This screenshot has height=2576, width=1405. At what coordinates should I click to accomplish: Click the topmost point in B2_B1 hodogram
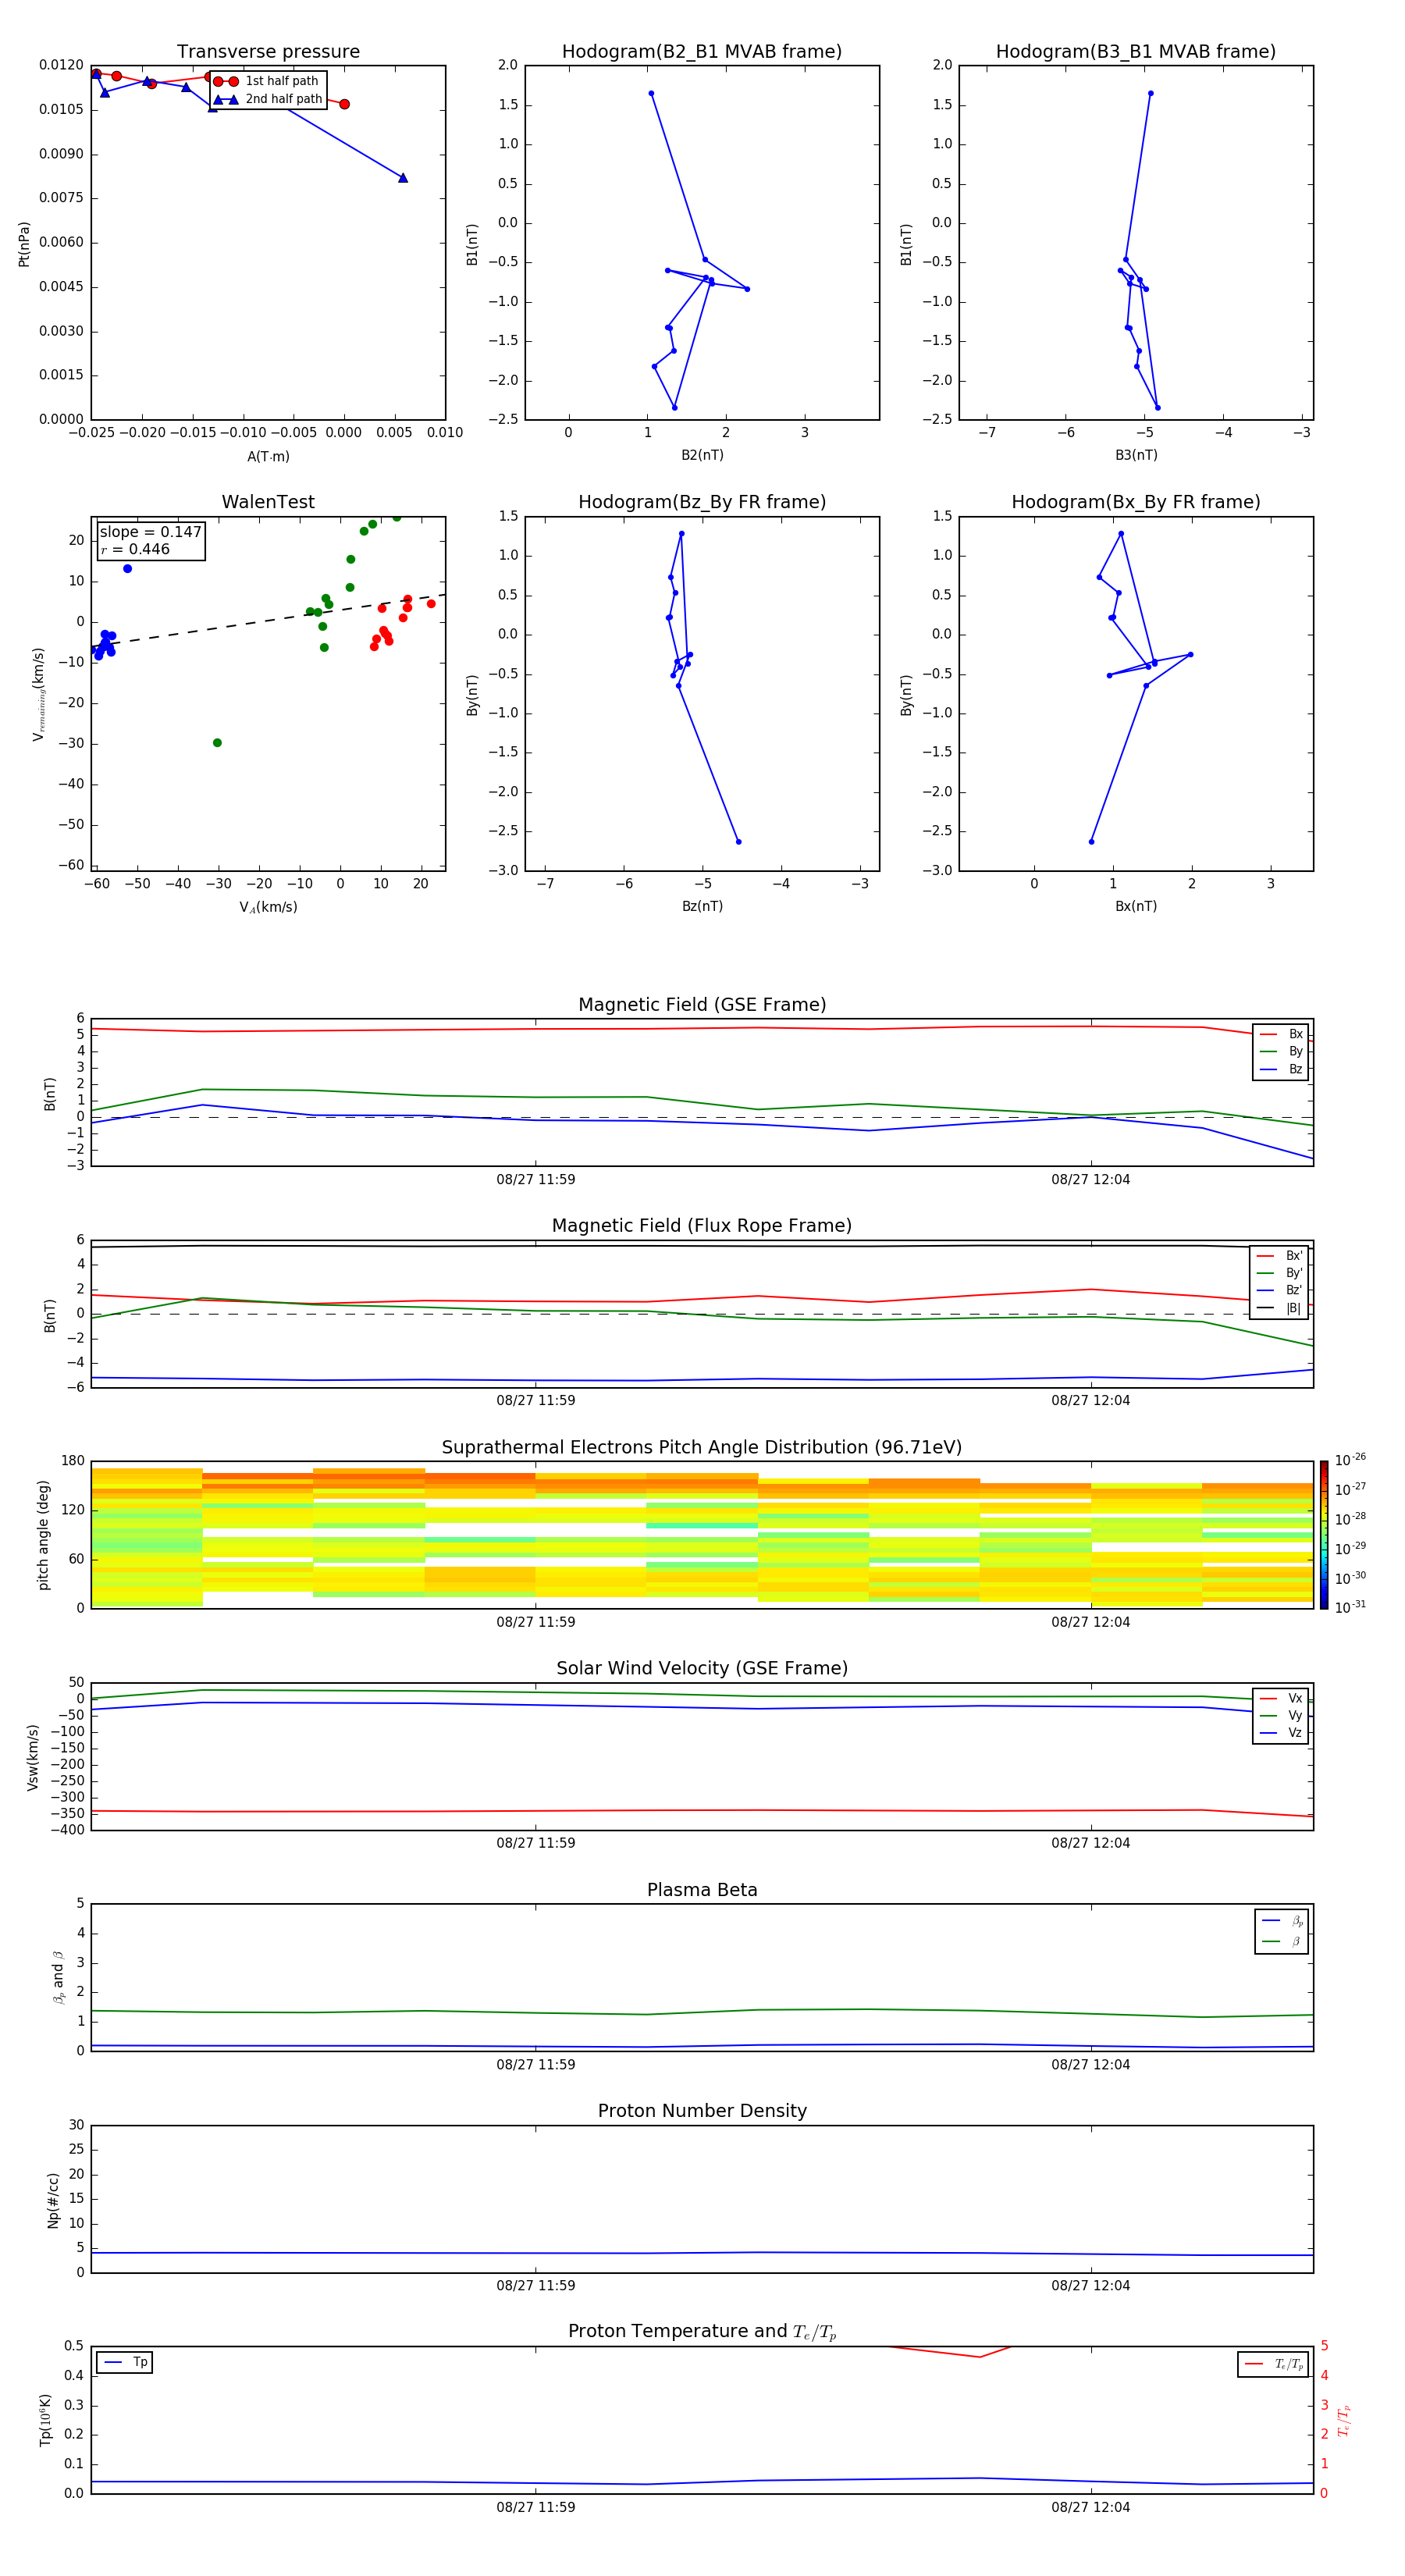[651, 94]
